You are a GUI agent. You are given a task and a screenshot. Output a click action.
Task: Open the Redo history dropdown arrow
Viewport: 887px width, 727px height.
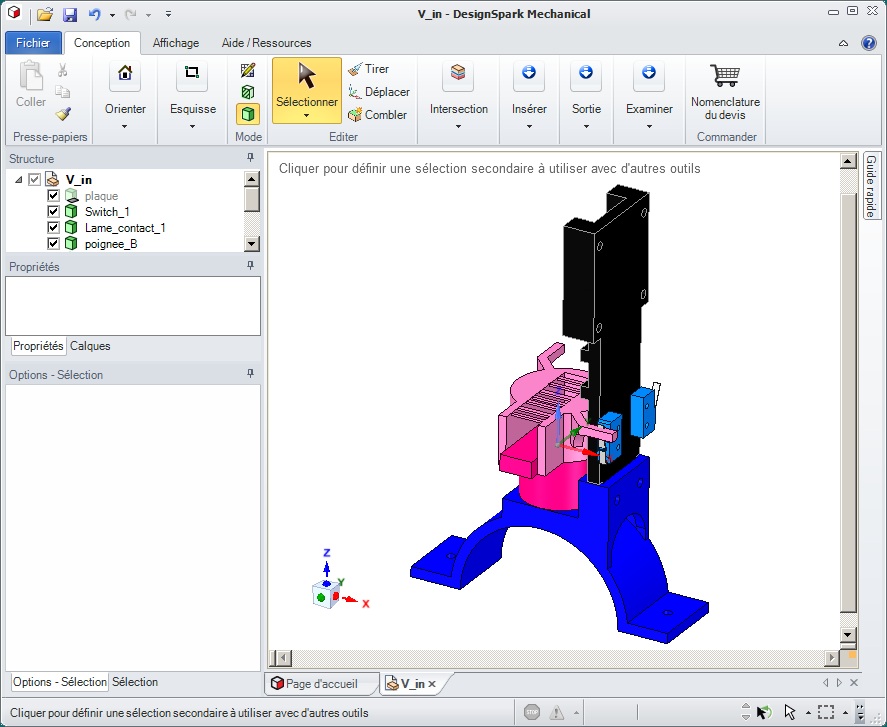tap(148, 15)
